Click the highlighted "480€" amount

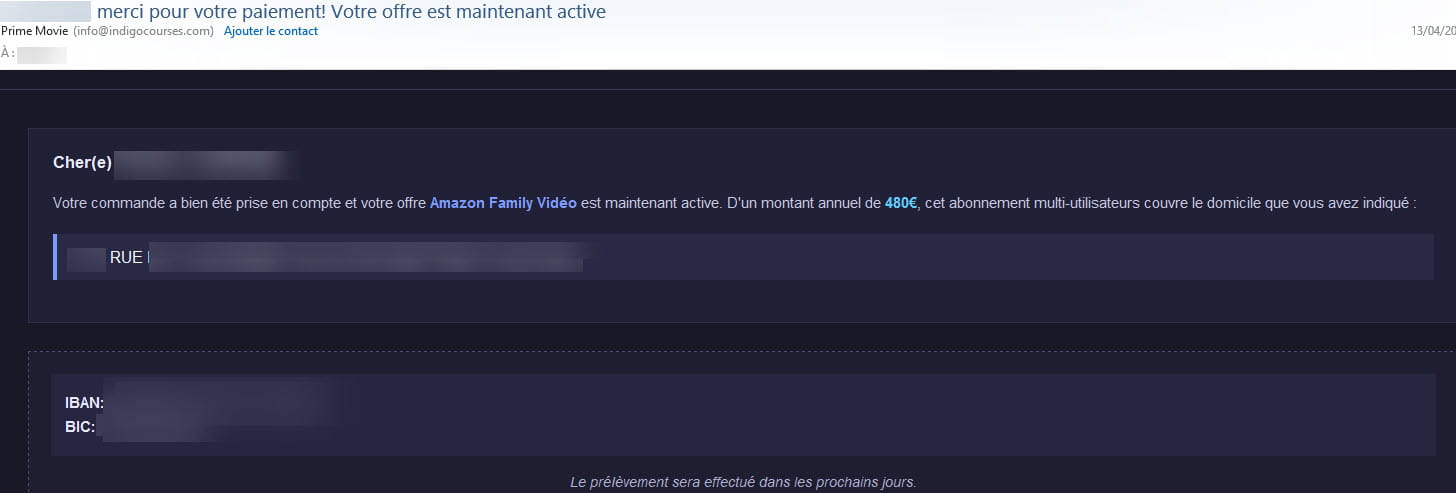[901, 204]
